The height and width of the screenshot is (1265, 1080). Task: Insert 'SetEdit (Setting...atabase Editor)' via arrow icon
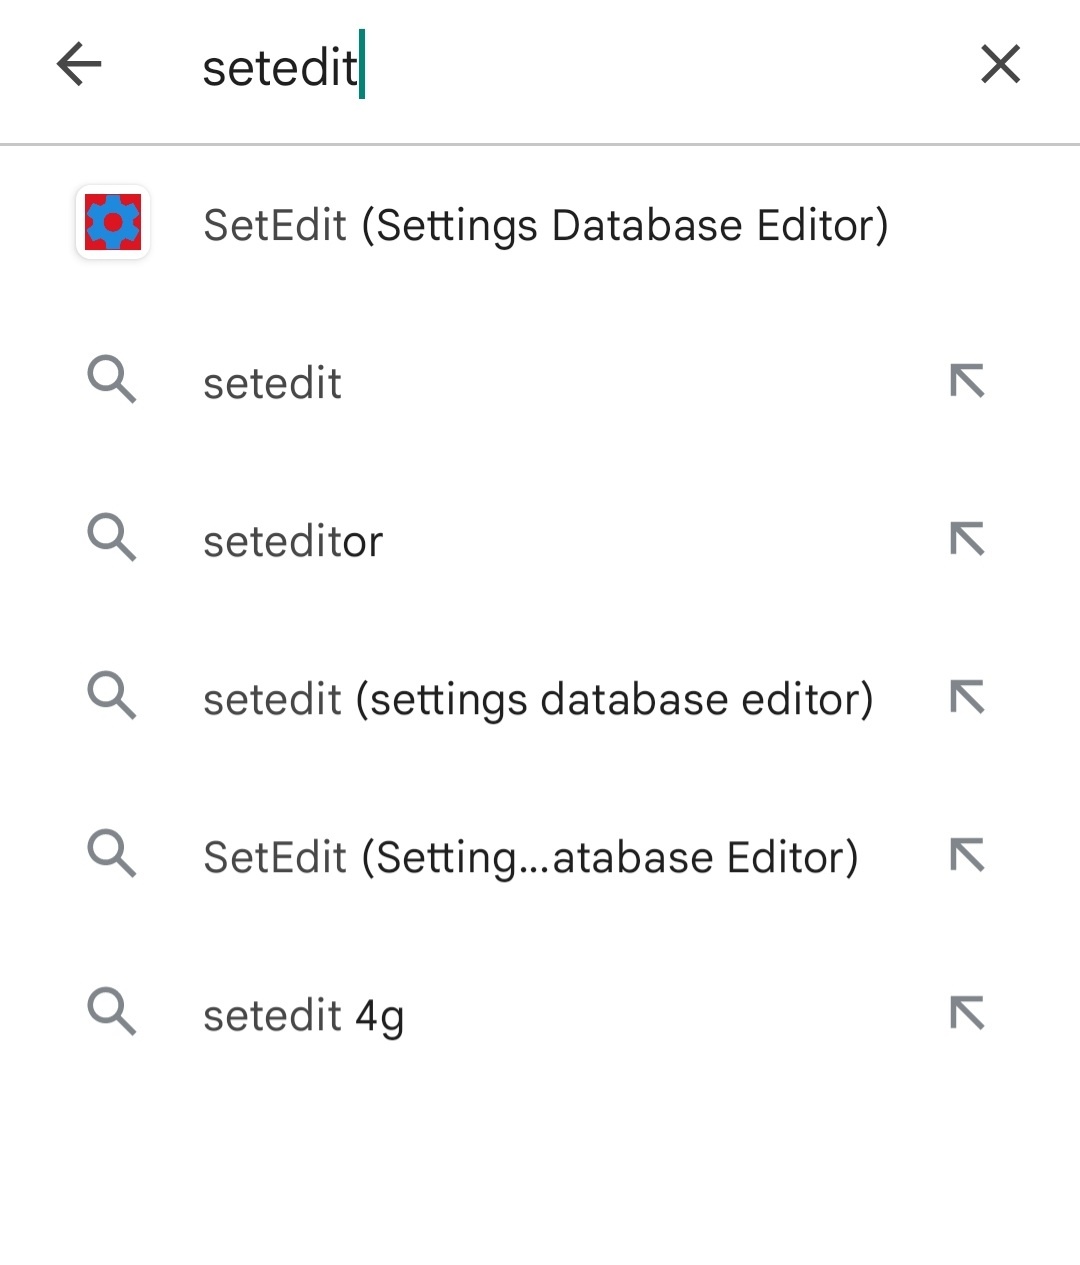click(967, 855)
